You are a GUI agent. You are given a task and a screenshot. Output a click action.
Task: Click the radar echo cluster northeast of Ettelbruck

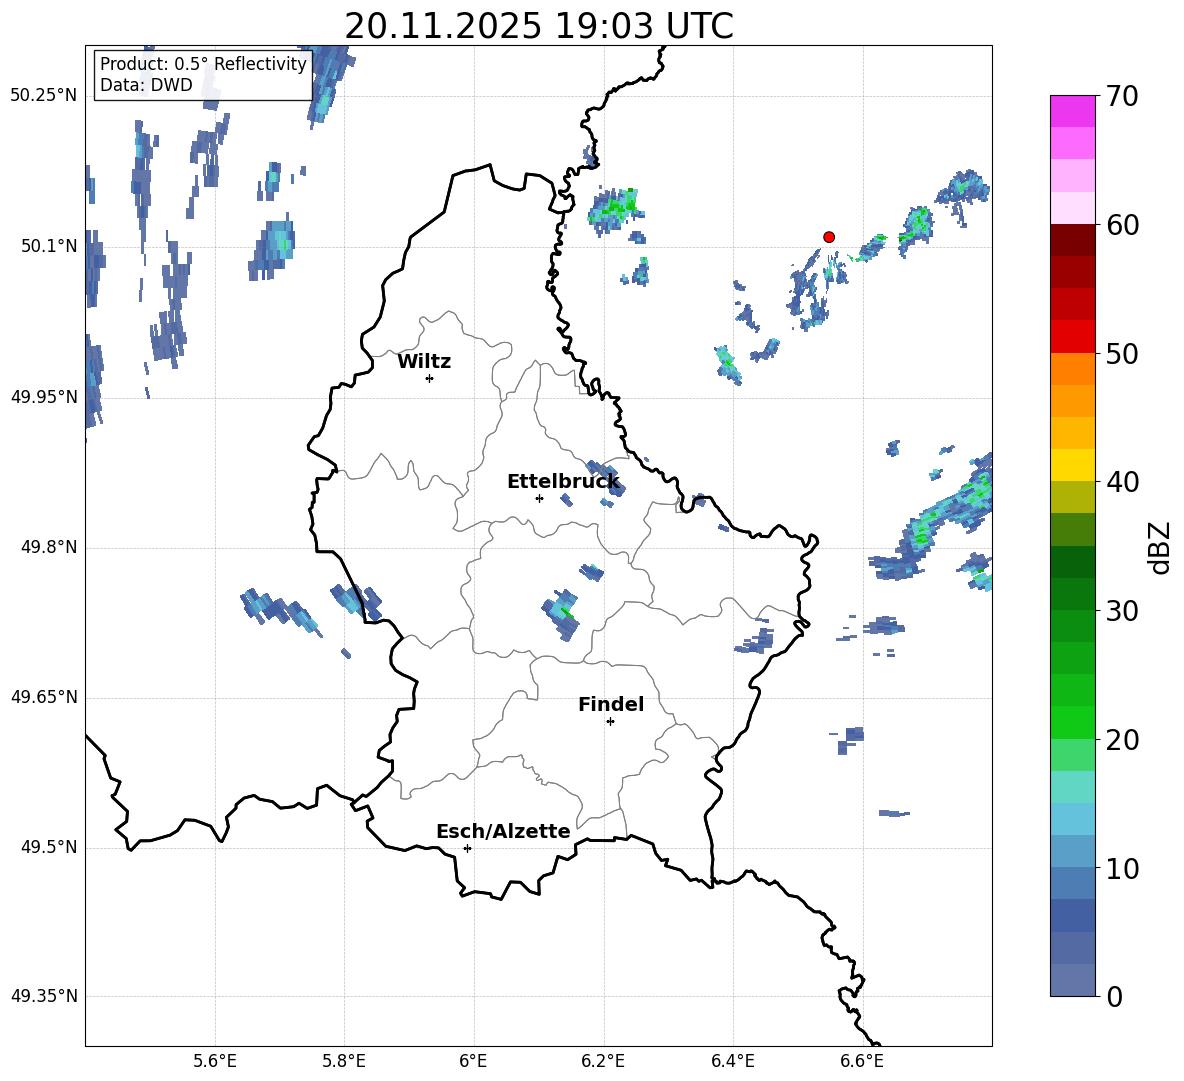coord(606,478)
